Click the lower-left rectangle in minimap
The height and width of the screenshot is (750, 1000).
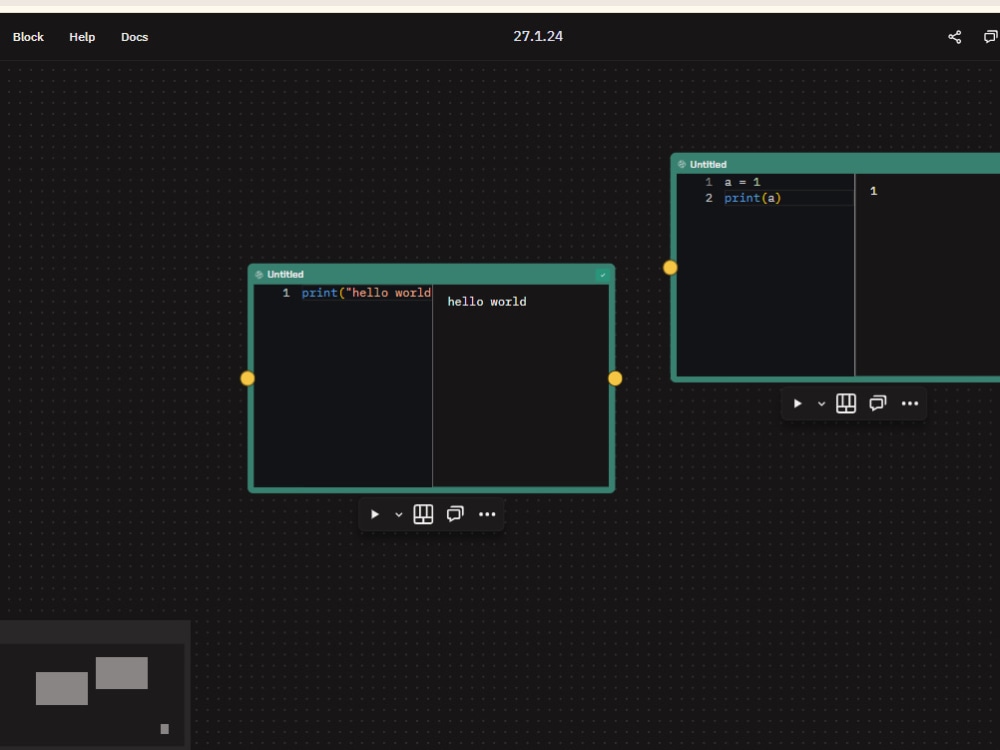tap(62, 688)
